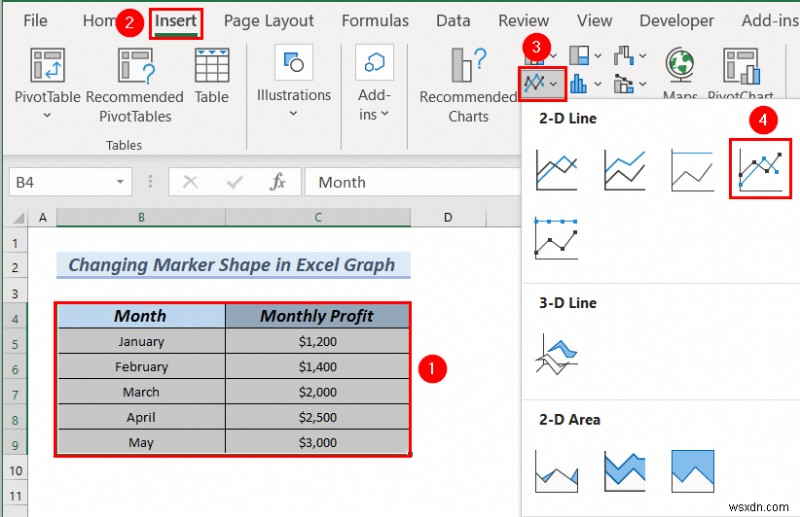The image size is (800, 517).
Task: Select all cells with the corner triangle
Action: pos(18,218)
